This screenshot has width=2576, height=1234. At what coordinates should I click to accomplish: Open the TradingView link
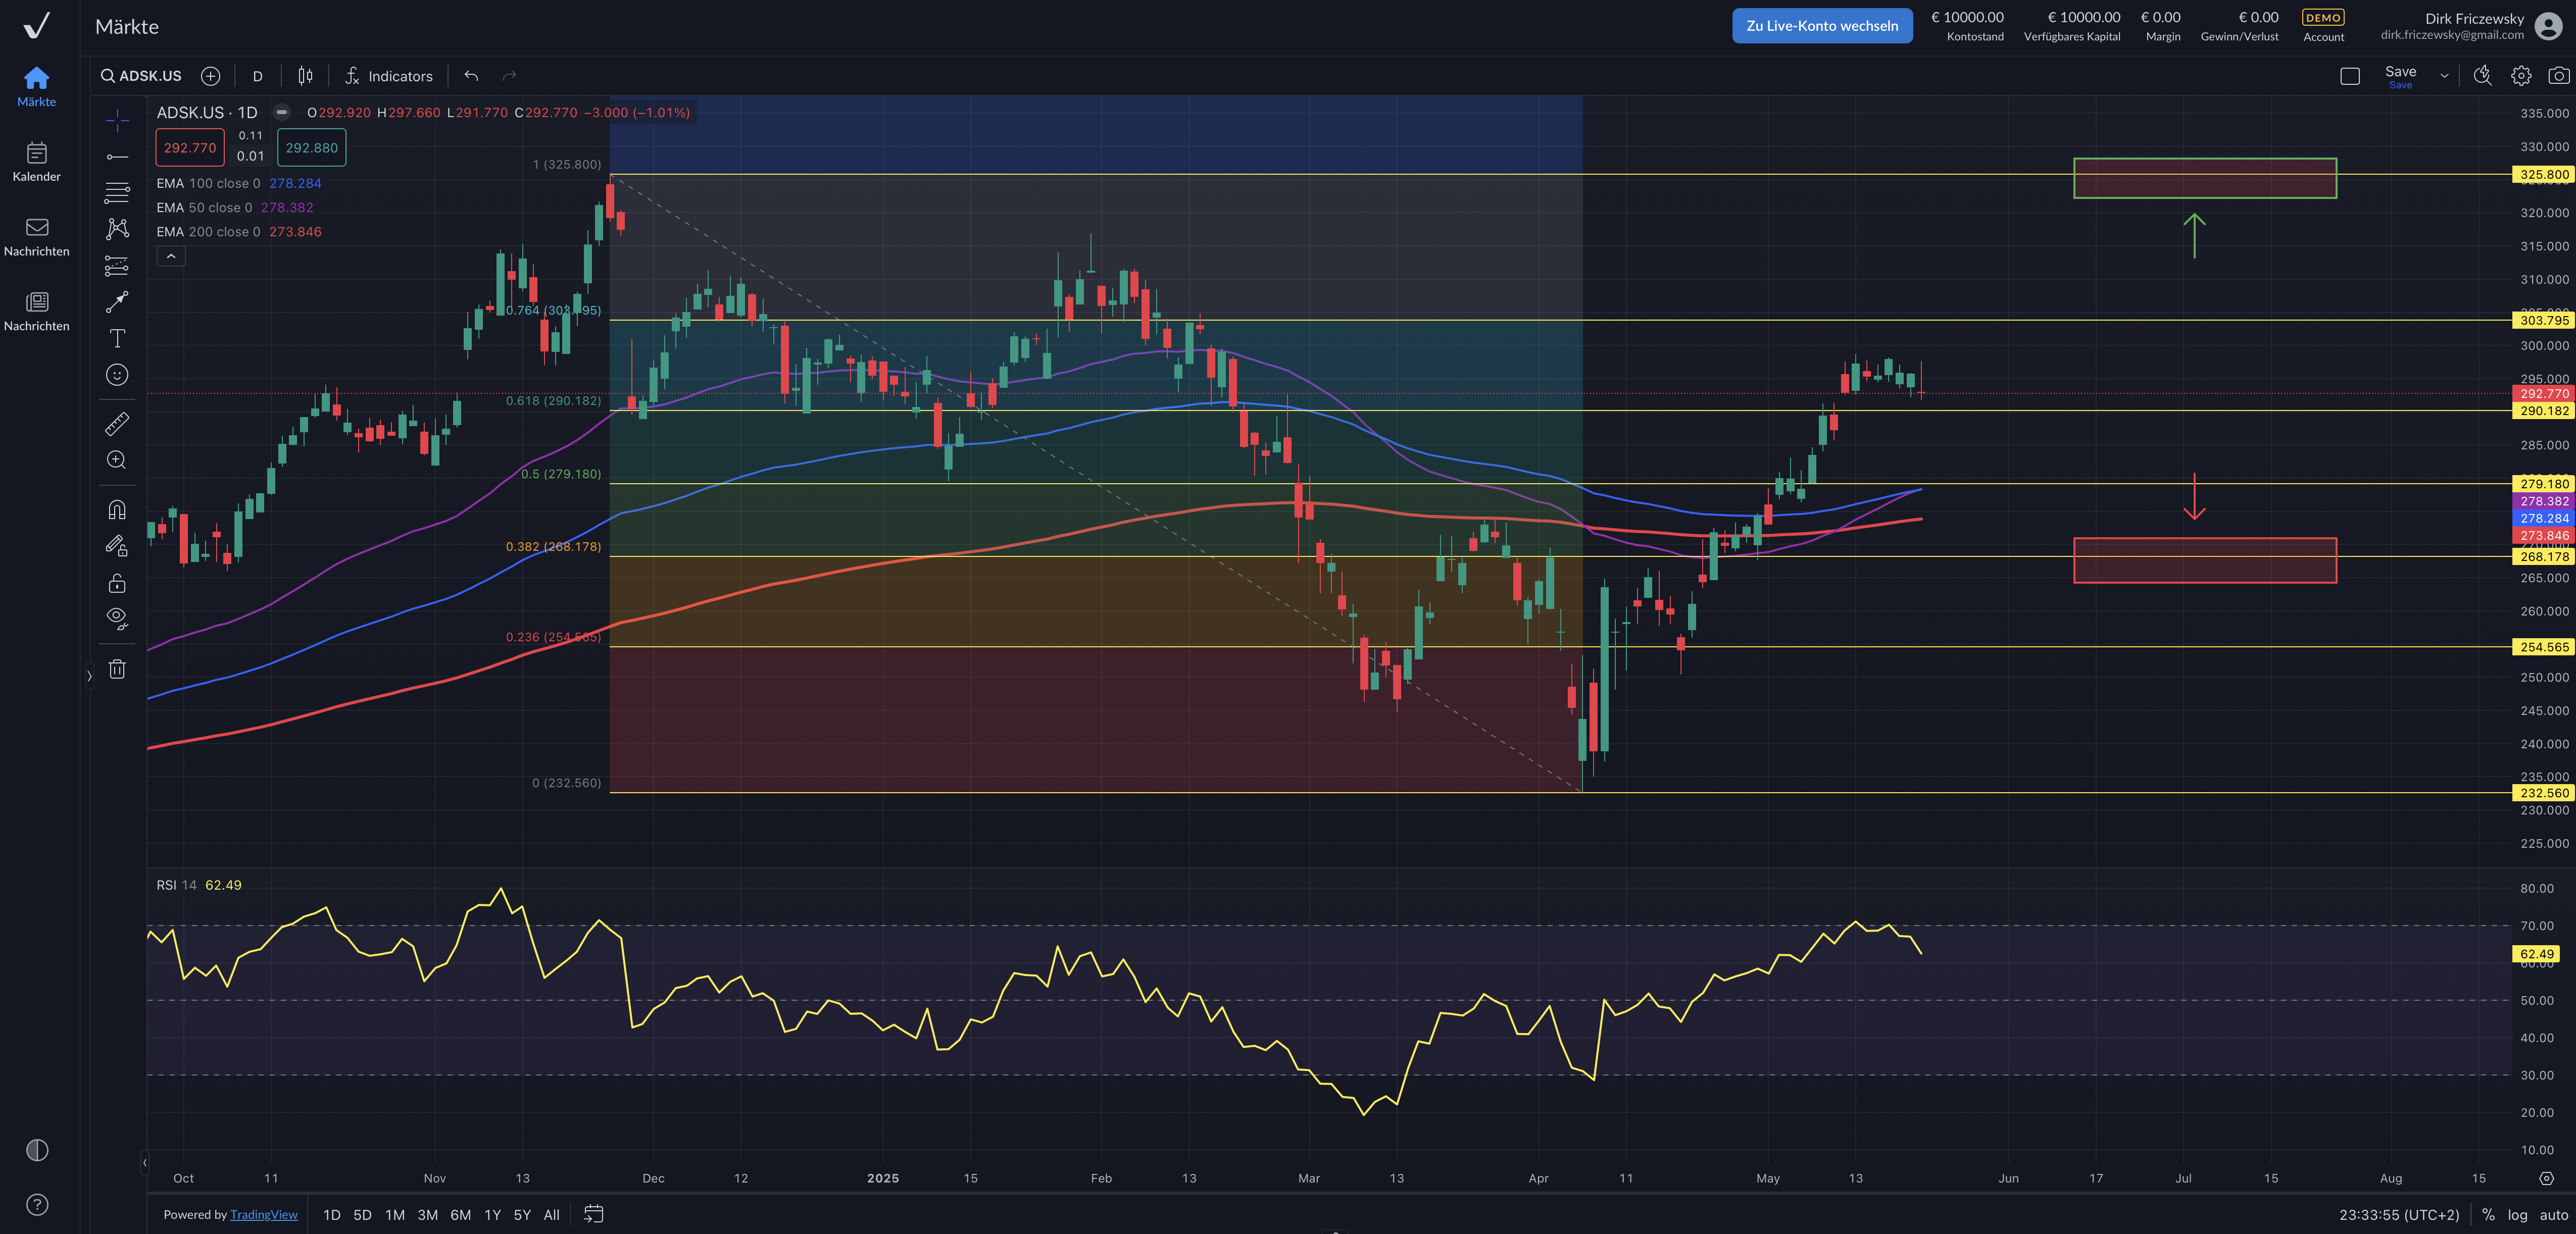pos(263,1215)
